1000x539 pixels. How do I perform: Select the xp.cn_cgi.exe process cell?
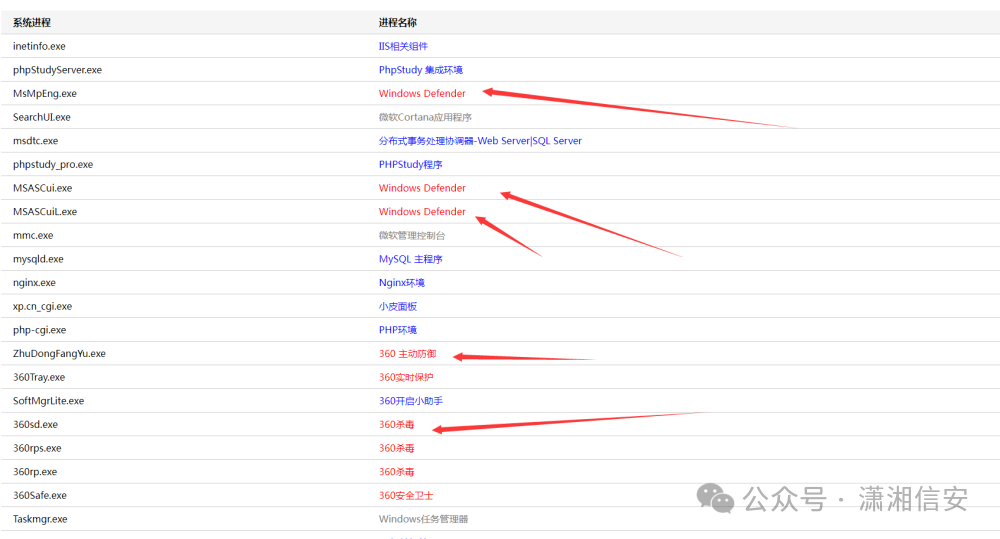[x=43, y=306]
